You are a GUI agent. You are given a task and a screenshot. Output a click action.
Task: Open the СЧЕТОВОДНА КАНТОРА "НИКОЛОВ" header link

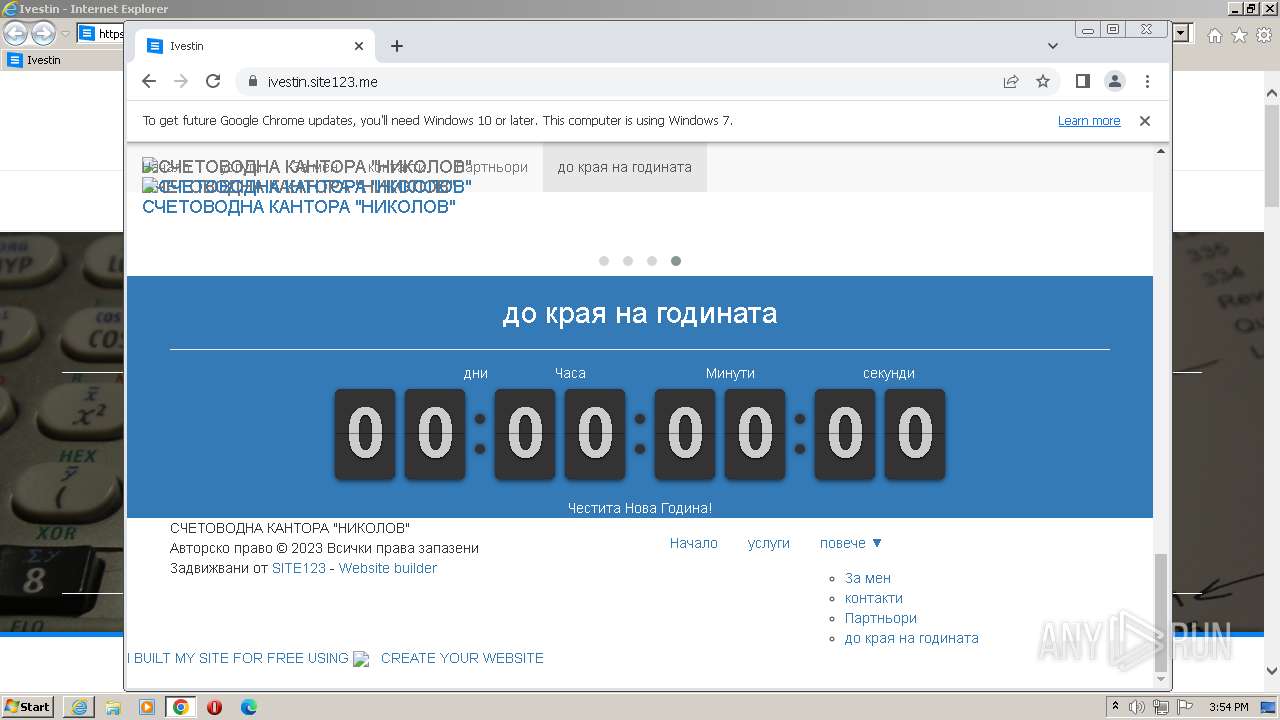[x=299, y=207]
